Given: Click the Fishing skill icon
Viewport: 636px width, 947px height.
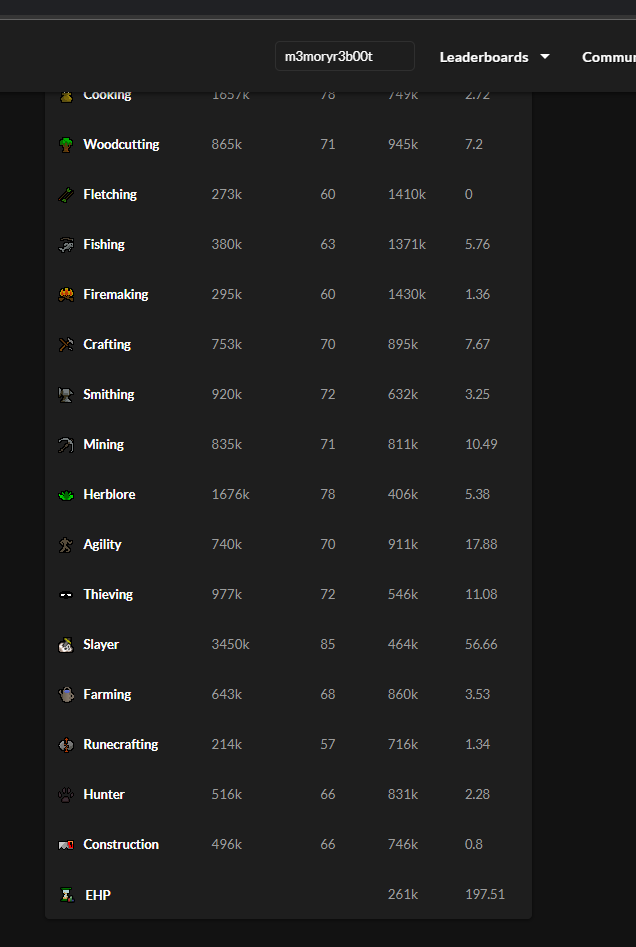Looking at the screenshot, I should [66, 245].
